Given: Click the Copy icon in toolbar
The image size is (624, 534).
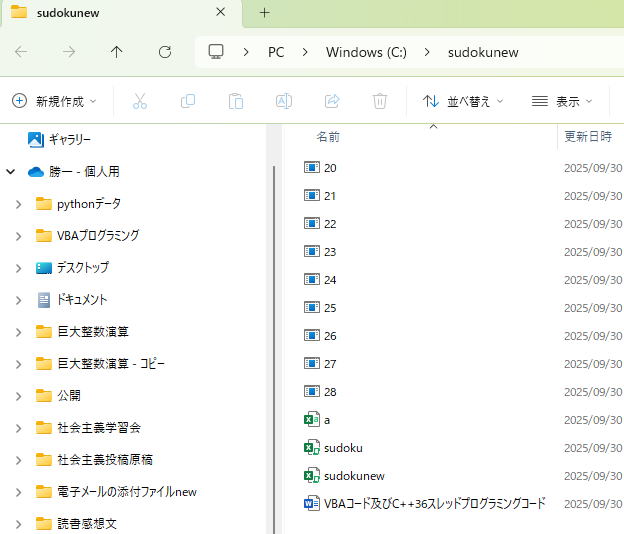Looking at the screenshot, I should pyautogui.click(x=188, y=101).
